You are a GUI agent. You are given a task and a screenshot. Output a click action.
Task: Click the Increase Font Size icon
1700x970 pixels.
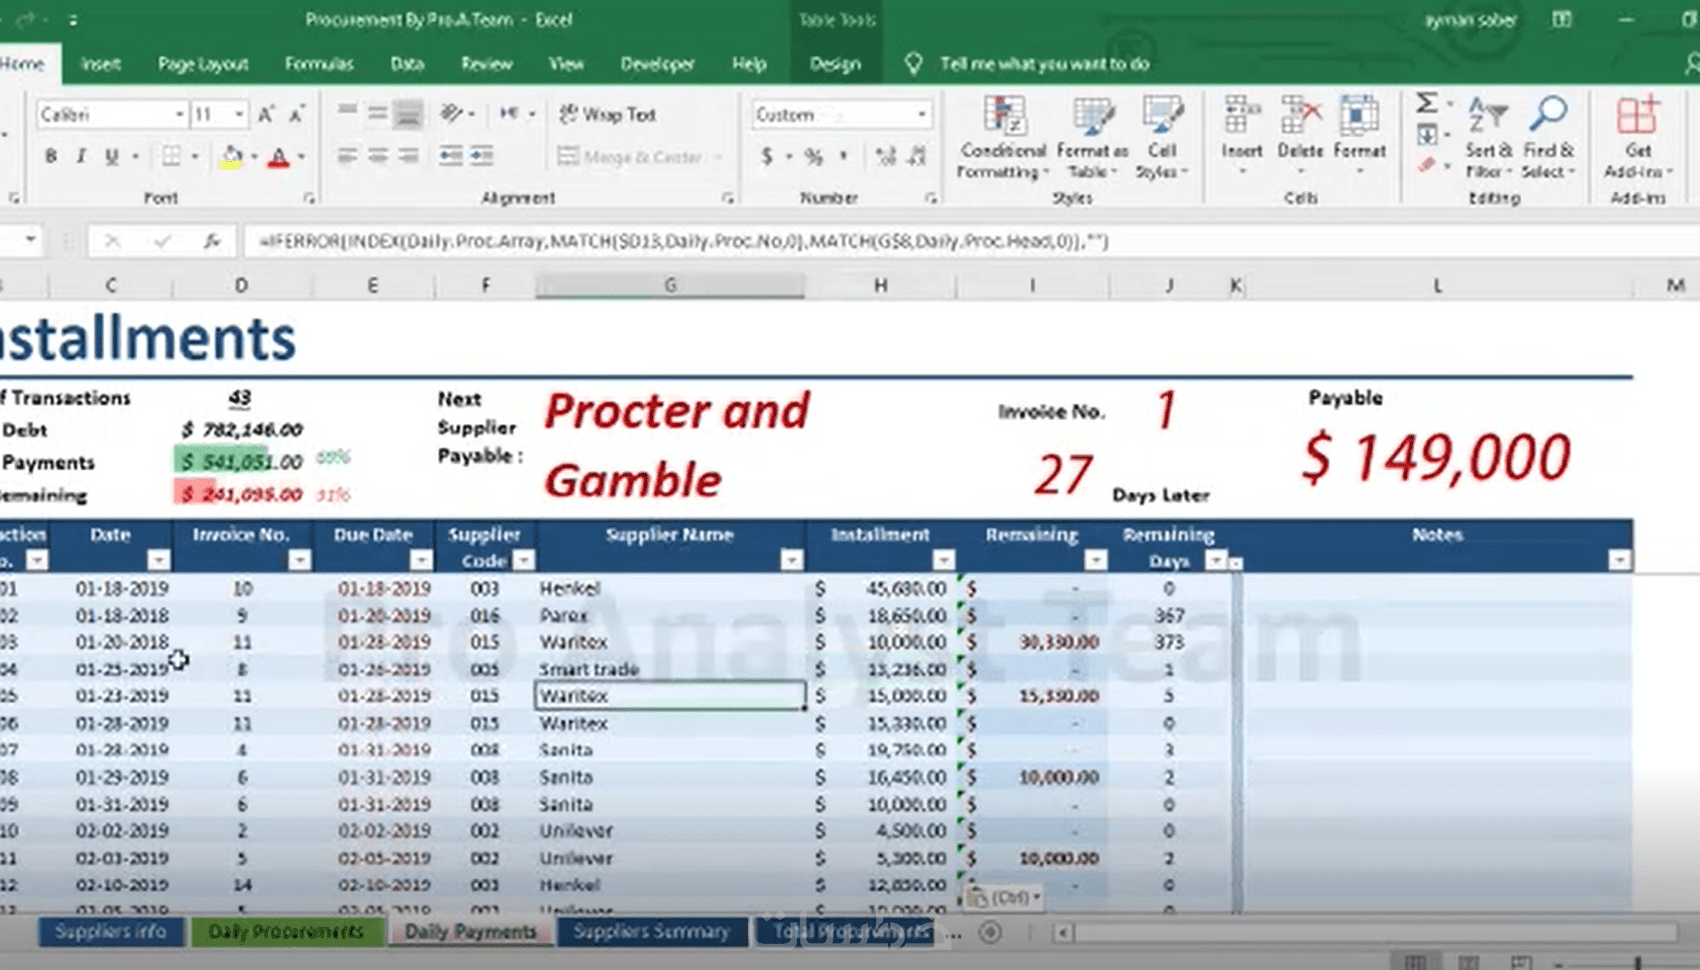[266, 114]
